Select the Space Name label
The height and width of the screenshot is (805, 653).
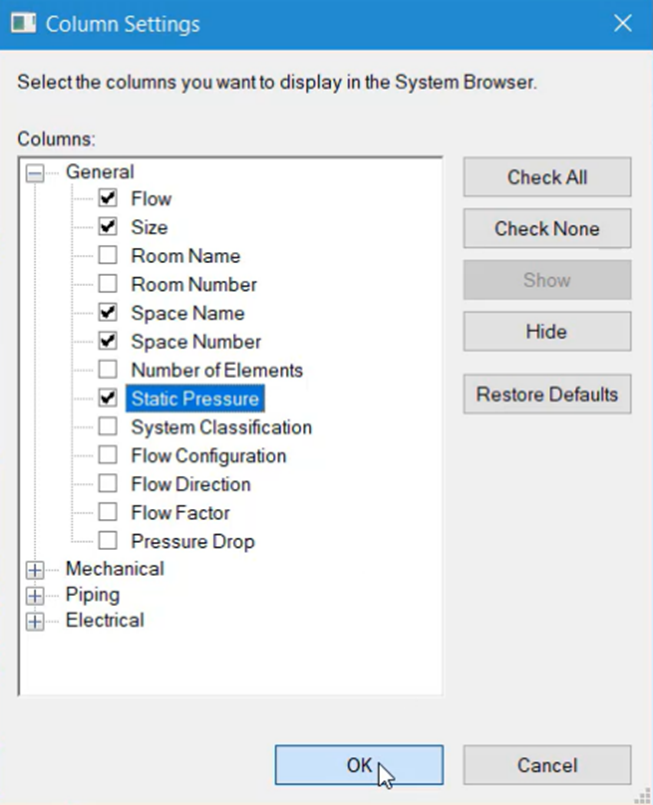coord(188,313)
